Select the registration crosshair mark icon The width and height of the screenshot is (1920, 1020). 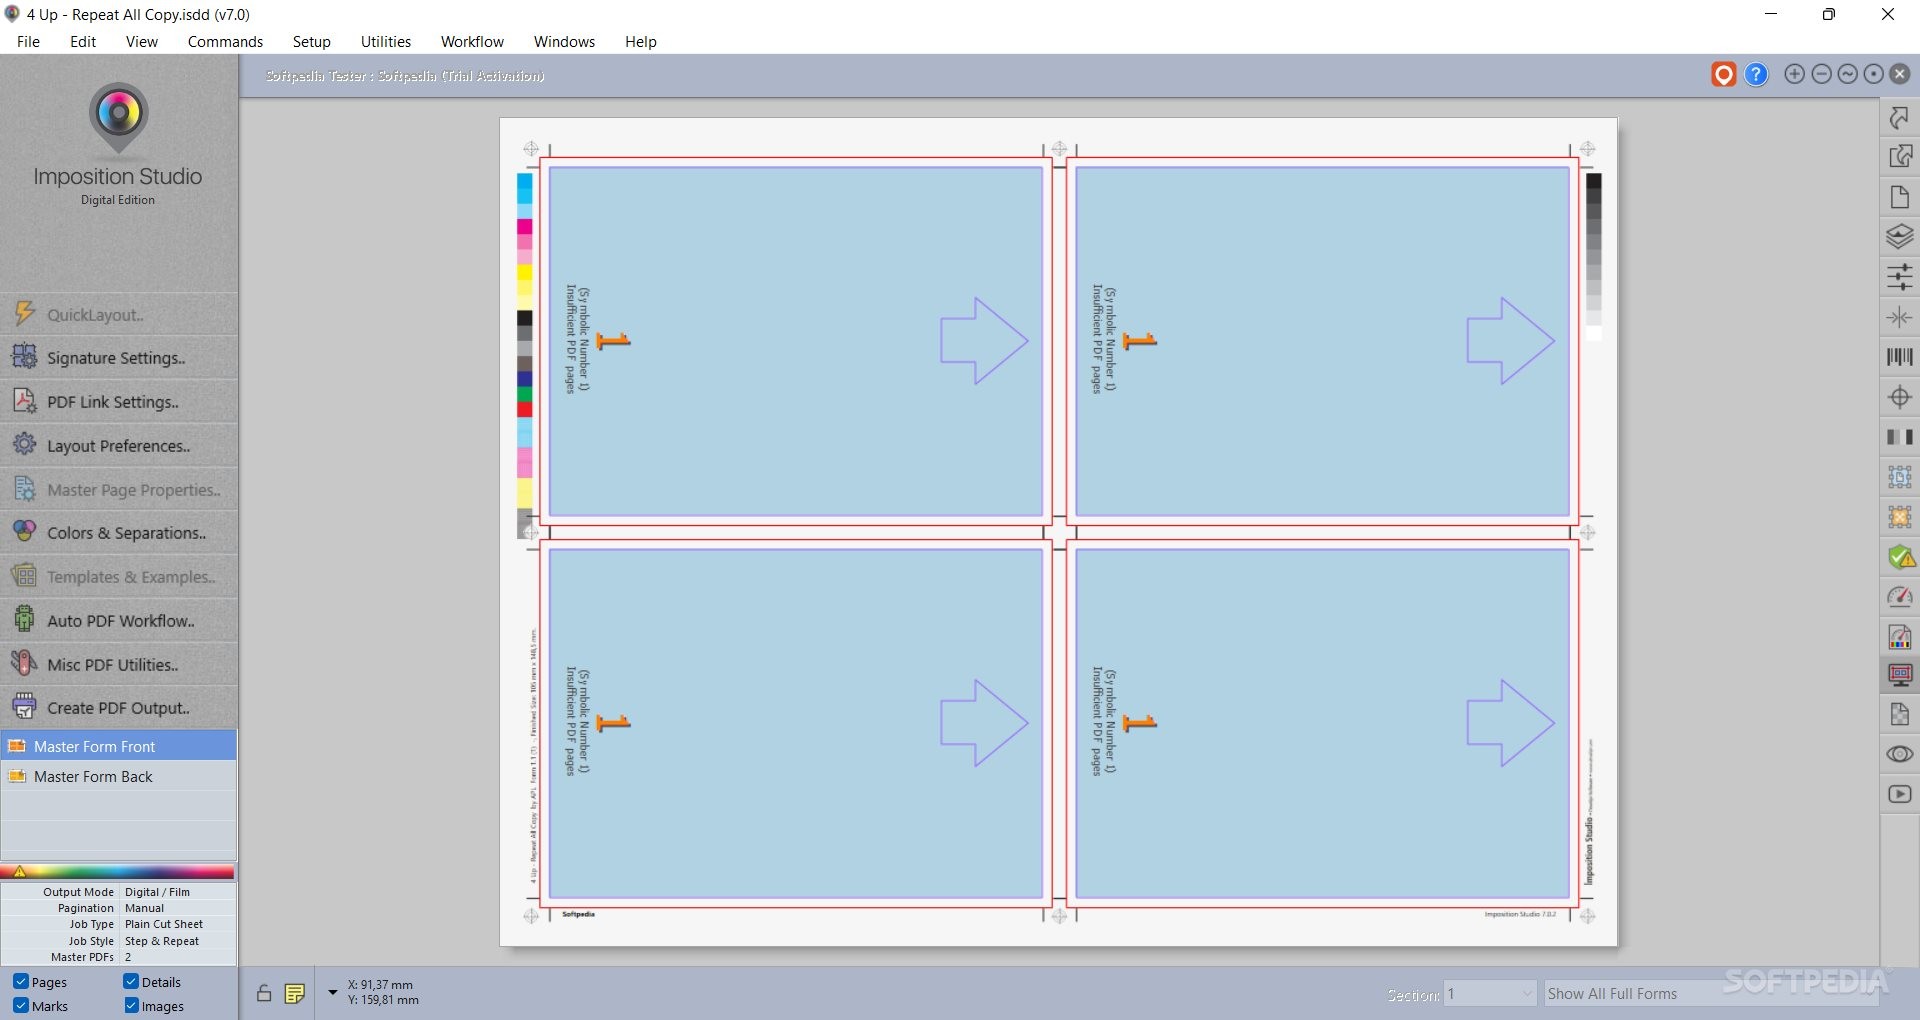point(1899,397)
